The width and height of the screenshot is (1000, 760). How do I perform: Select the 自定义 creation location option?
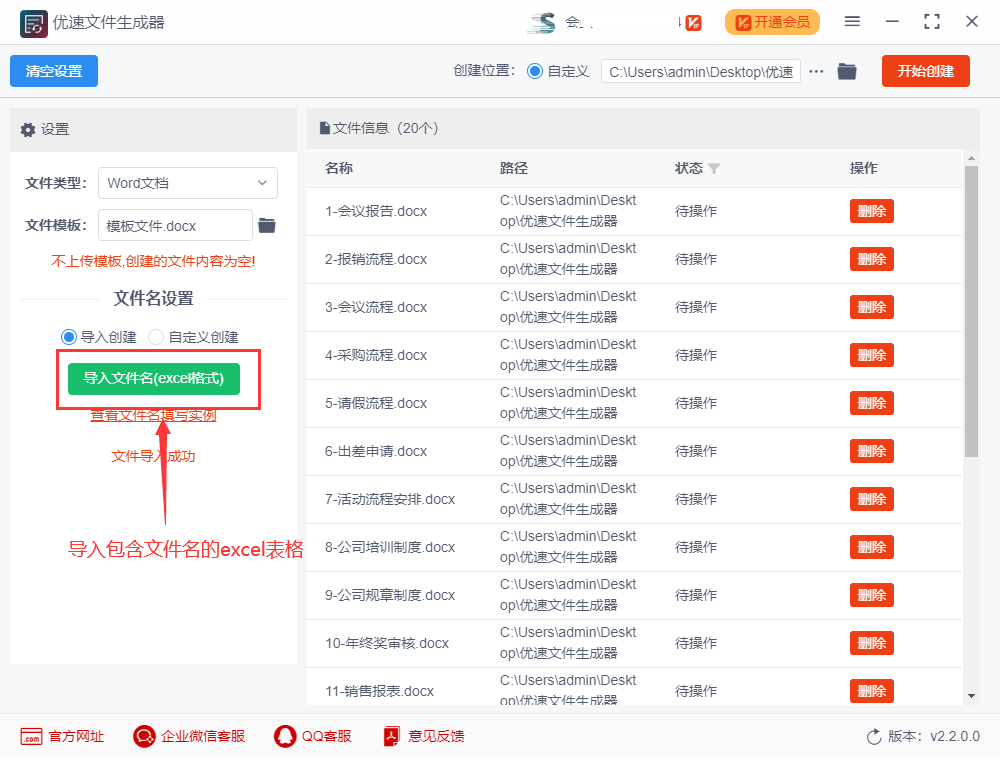point(539,71)
